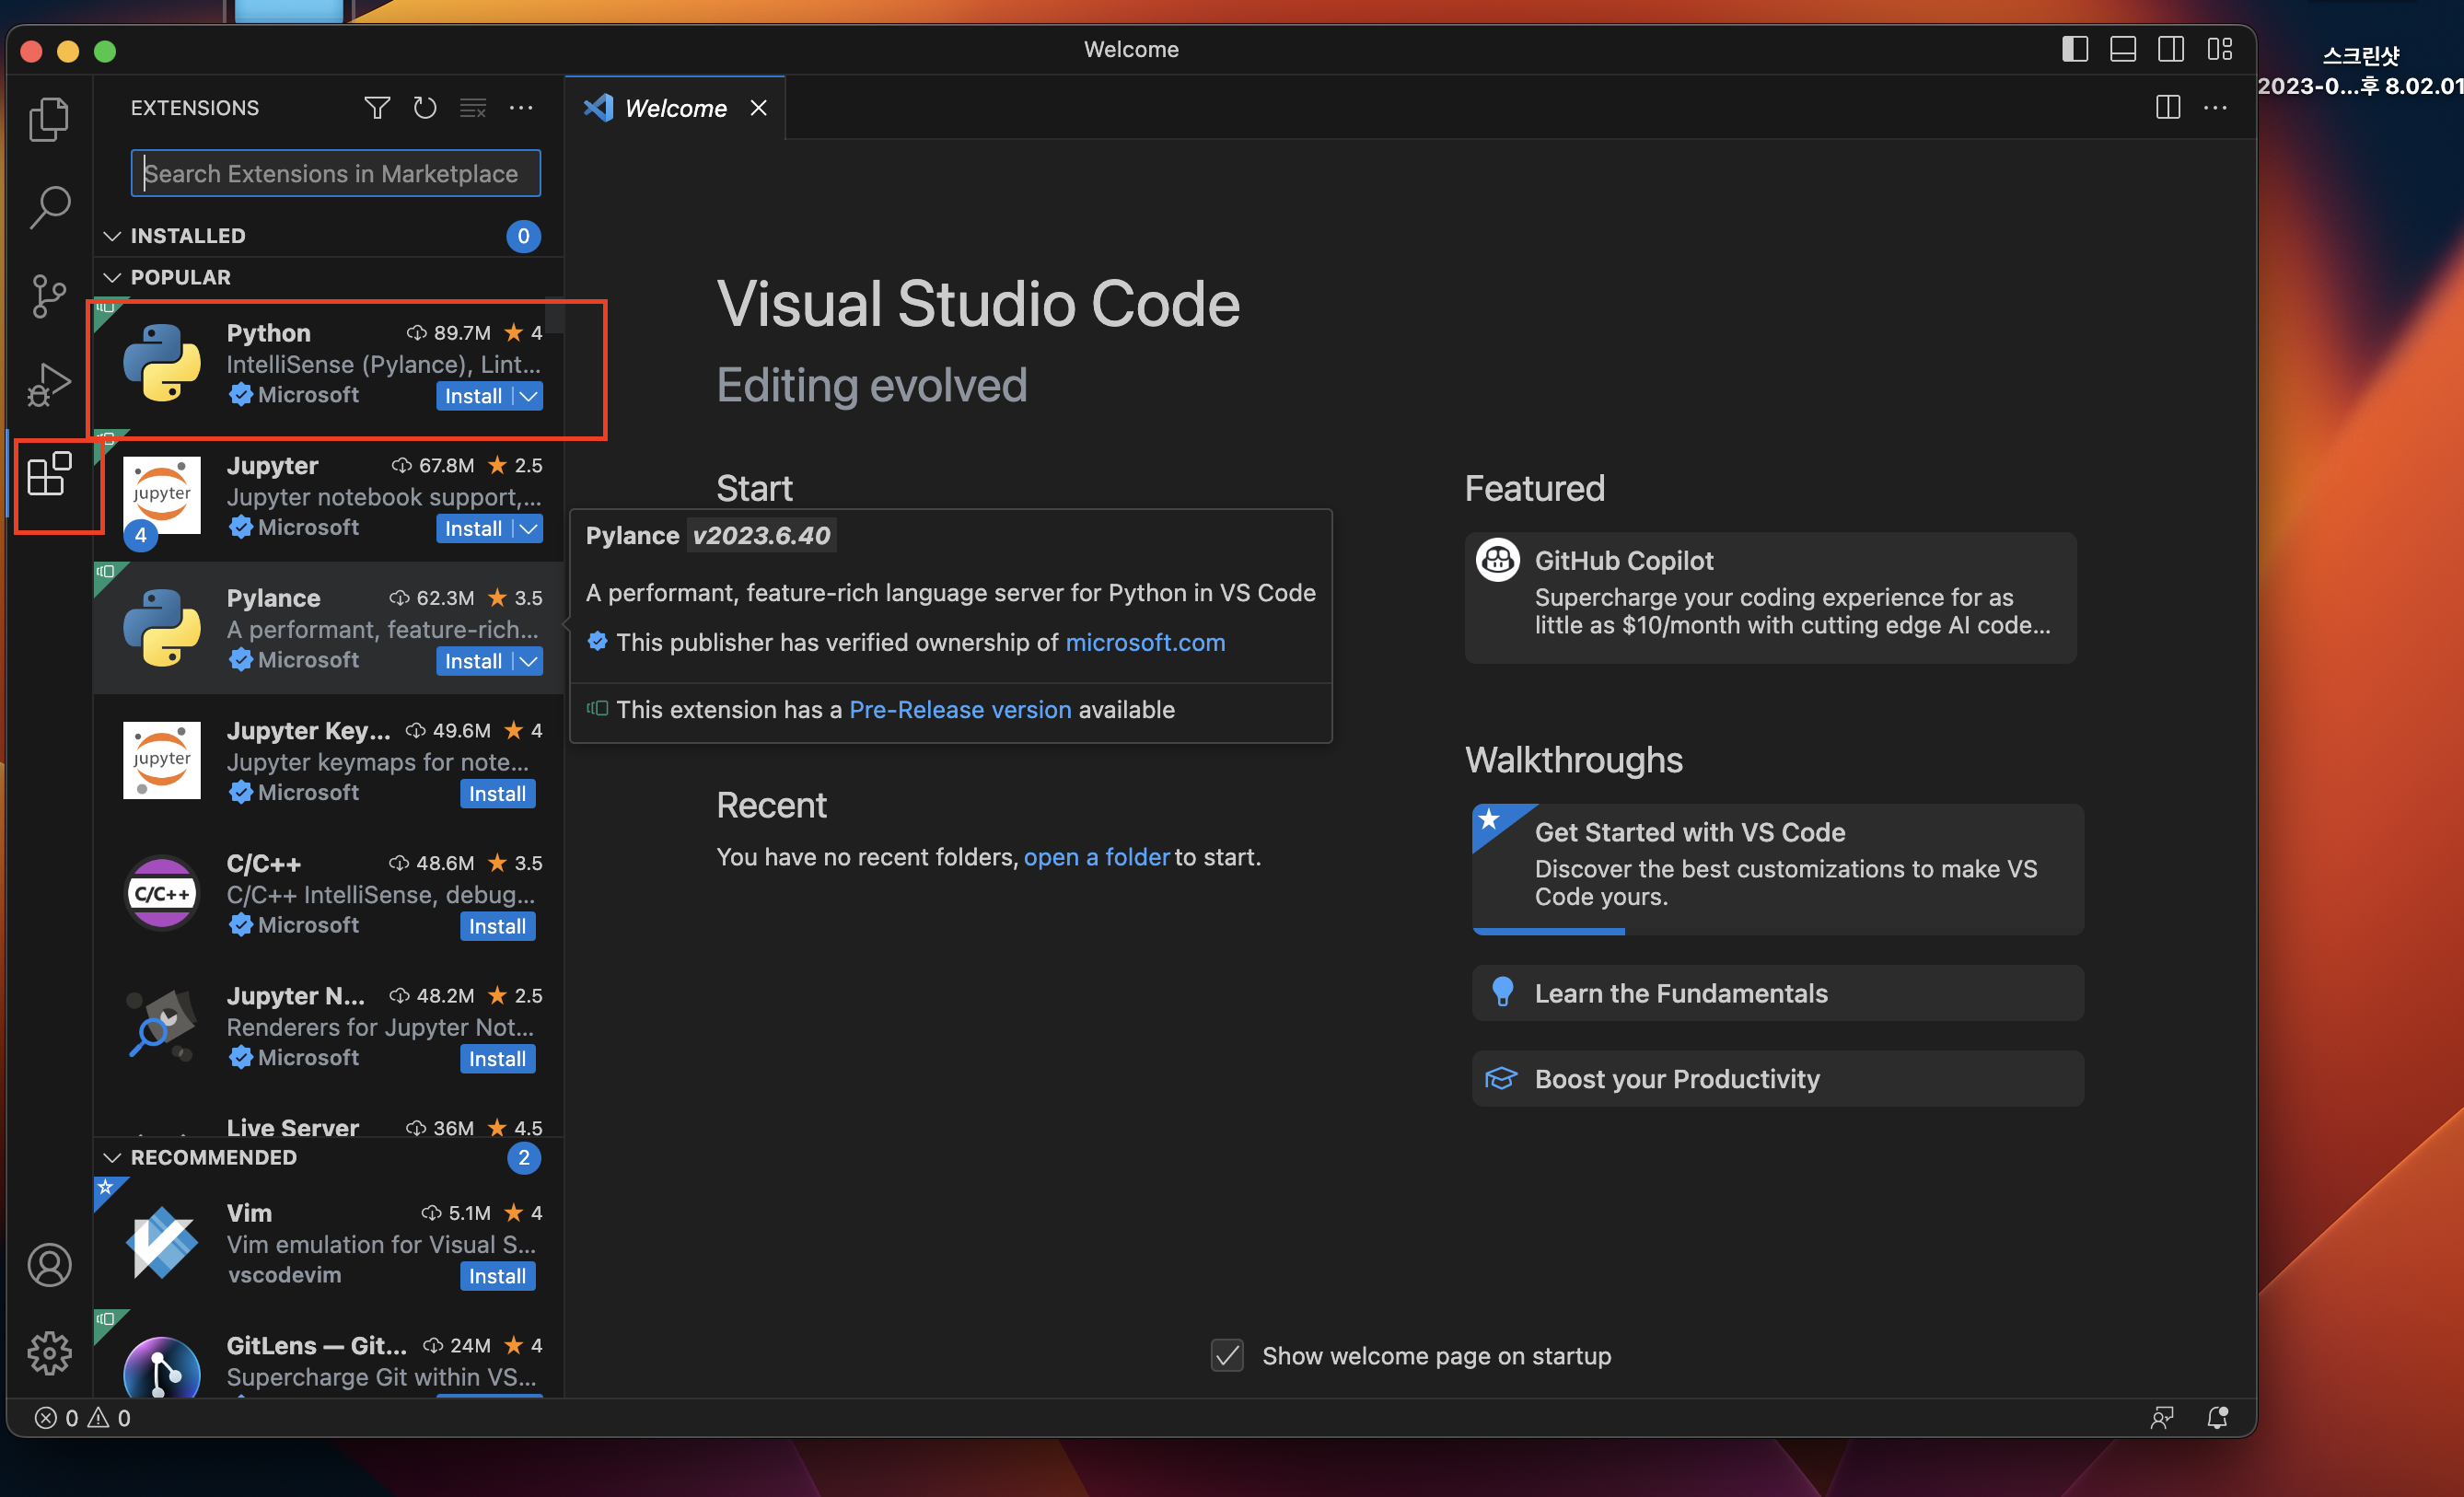2464x1497 pixels.
Task: Open the Manage gear icon
Action: 48,1353
